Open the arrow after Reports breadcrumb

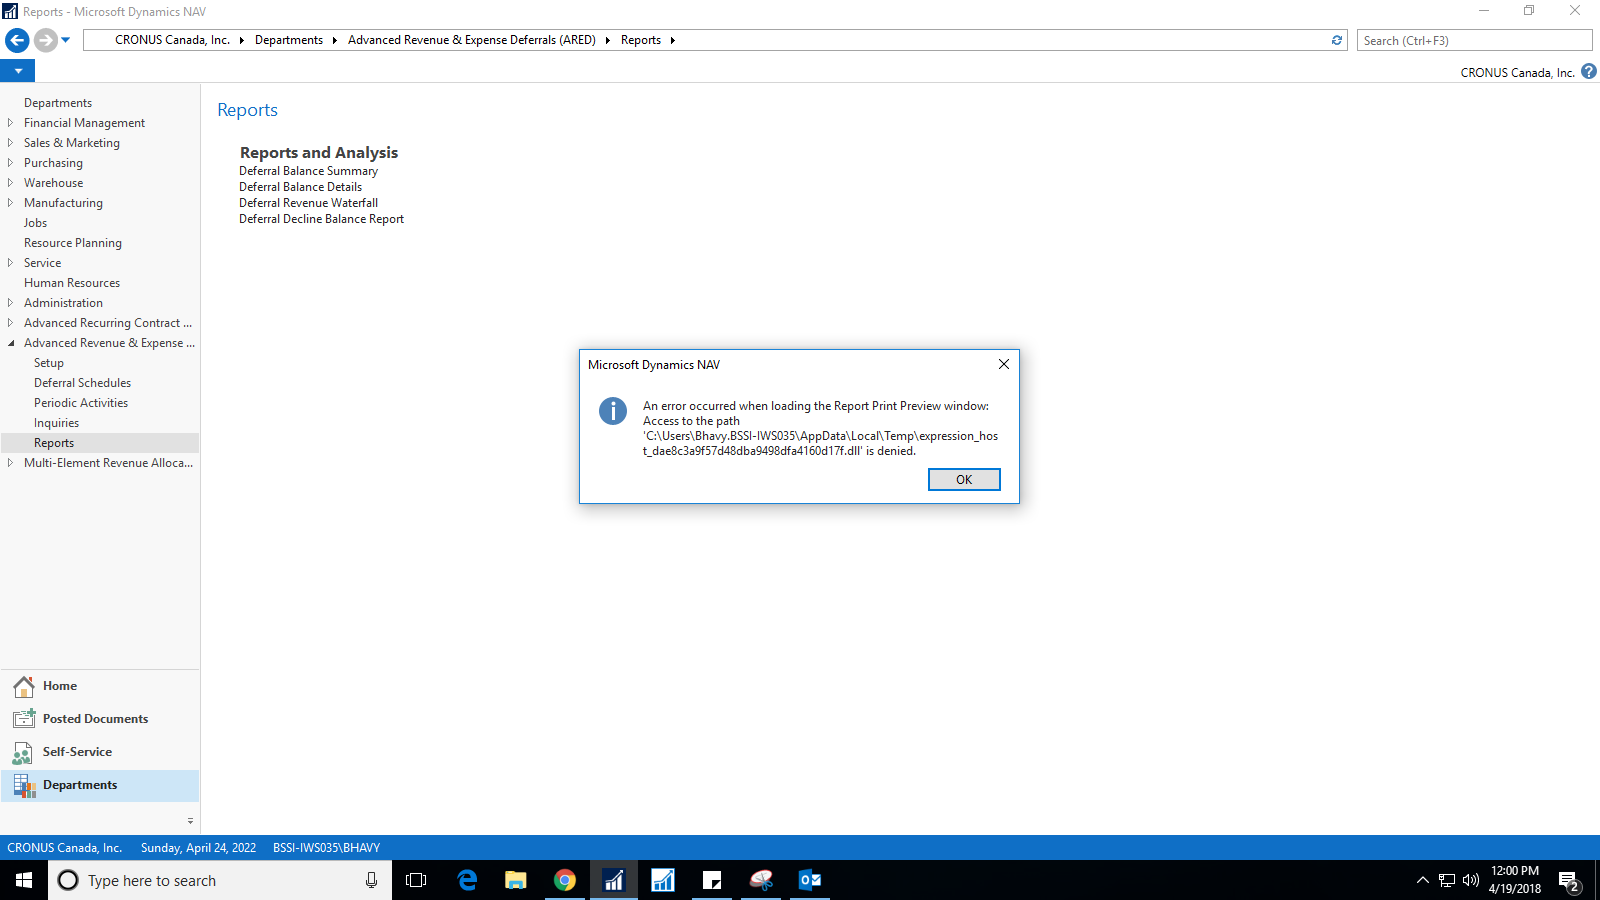click(x=673, y=40)
